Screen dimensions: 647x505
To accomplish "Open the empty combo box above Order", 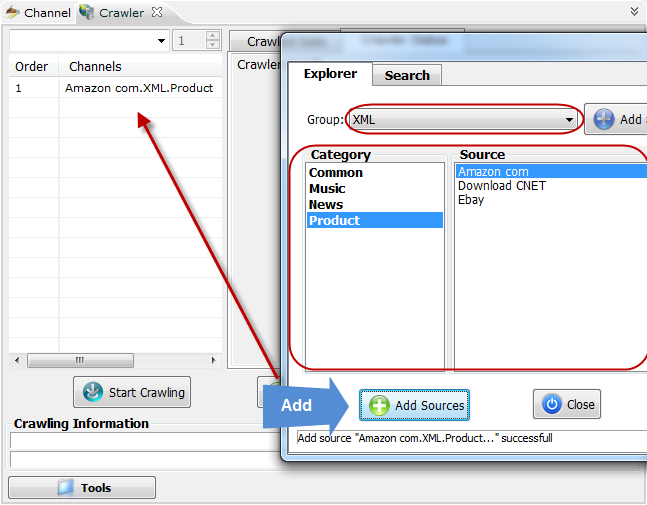I will point(89,40).
